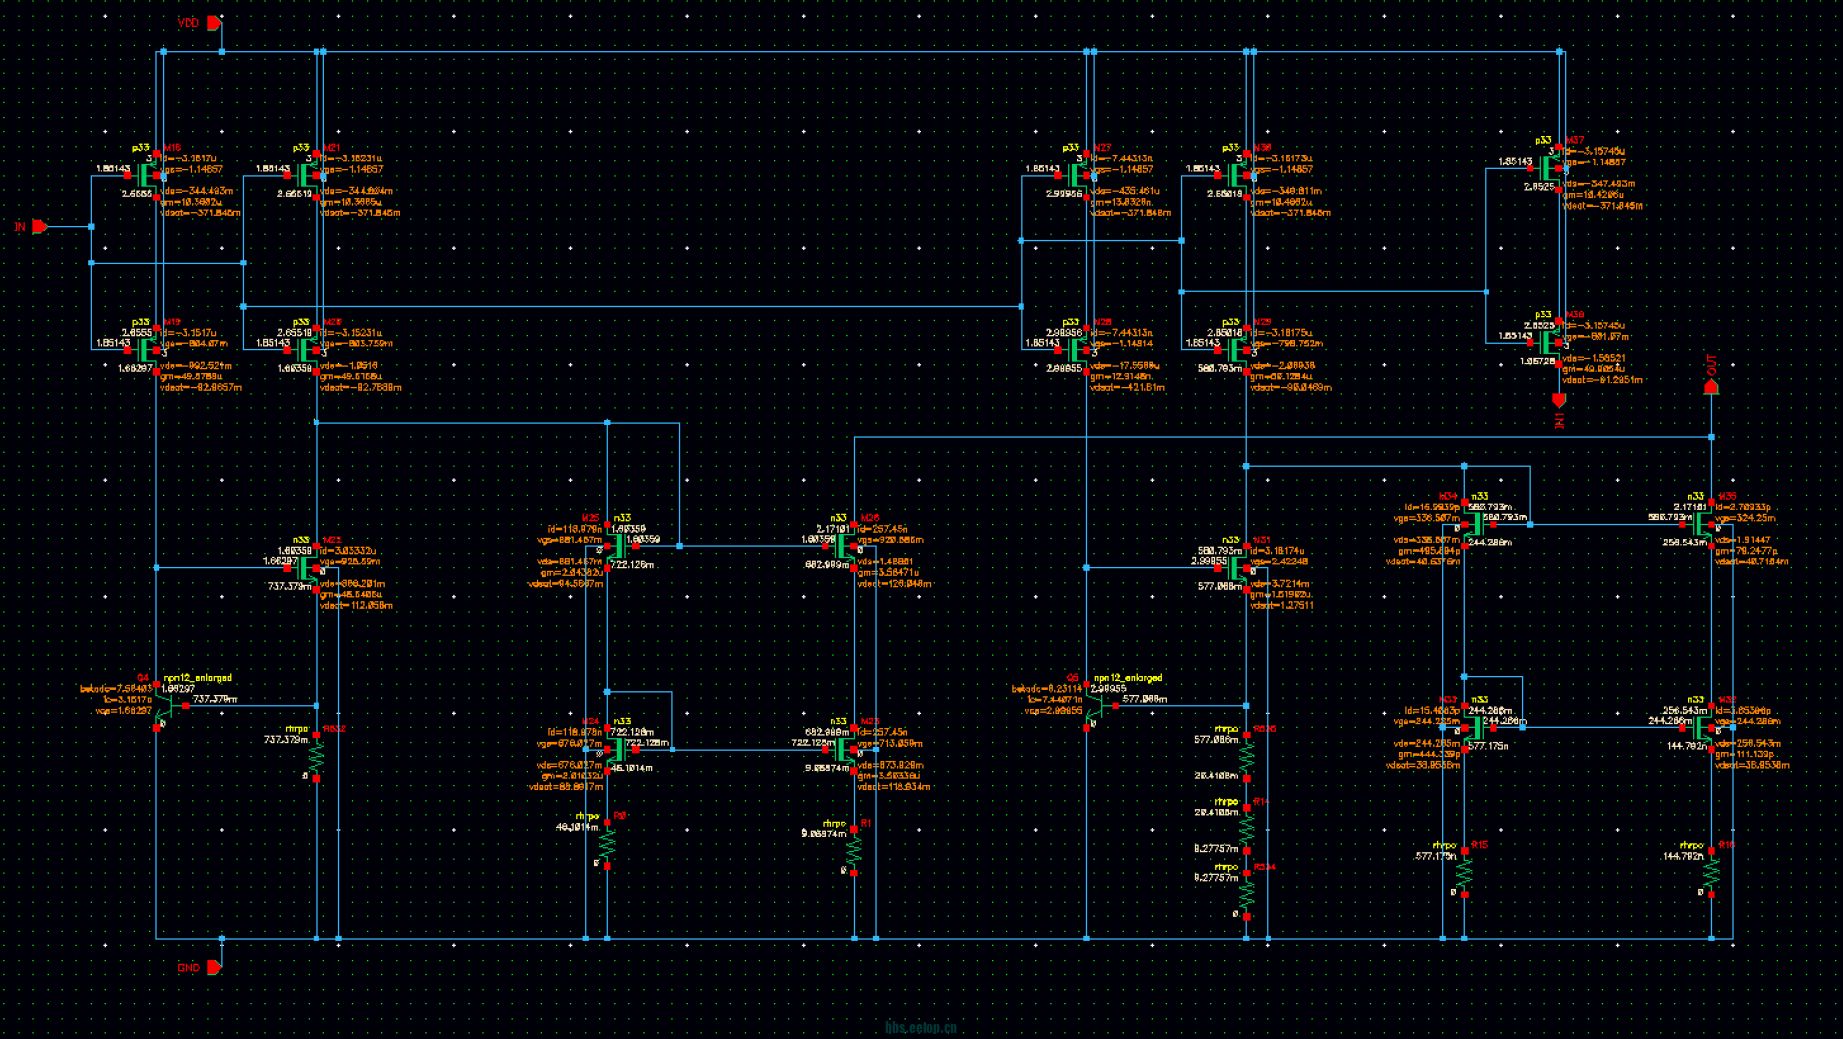Select the OUT output pin
Image resolution: width=1843 pixels, height=1039 pixels.
1711,386
